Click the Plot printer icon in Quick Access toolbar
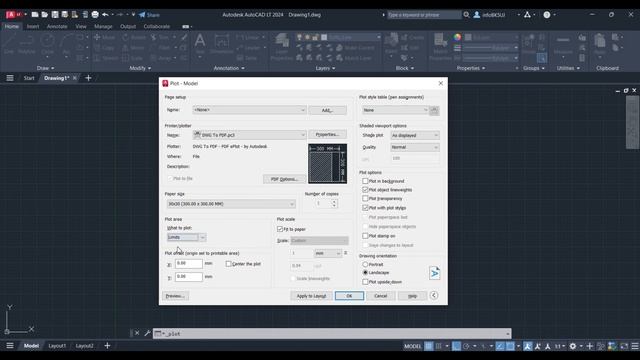Viewport: 640px width, 360px height. click(95, 15)
